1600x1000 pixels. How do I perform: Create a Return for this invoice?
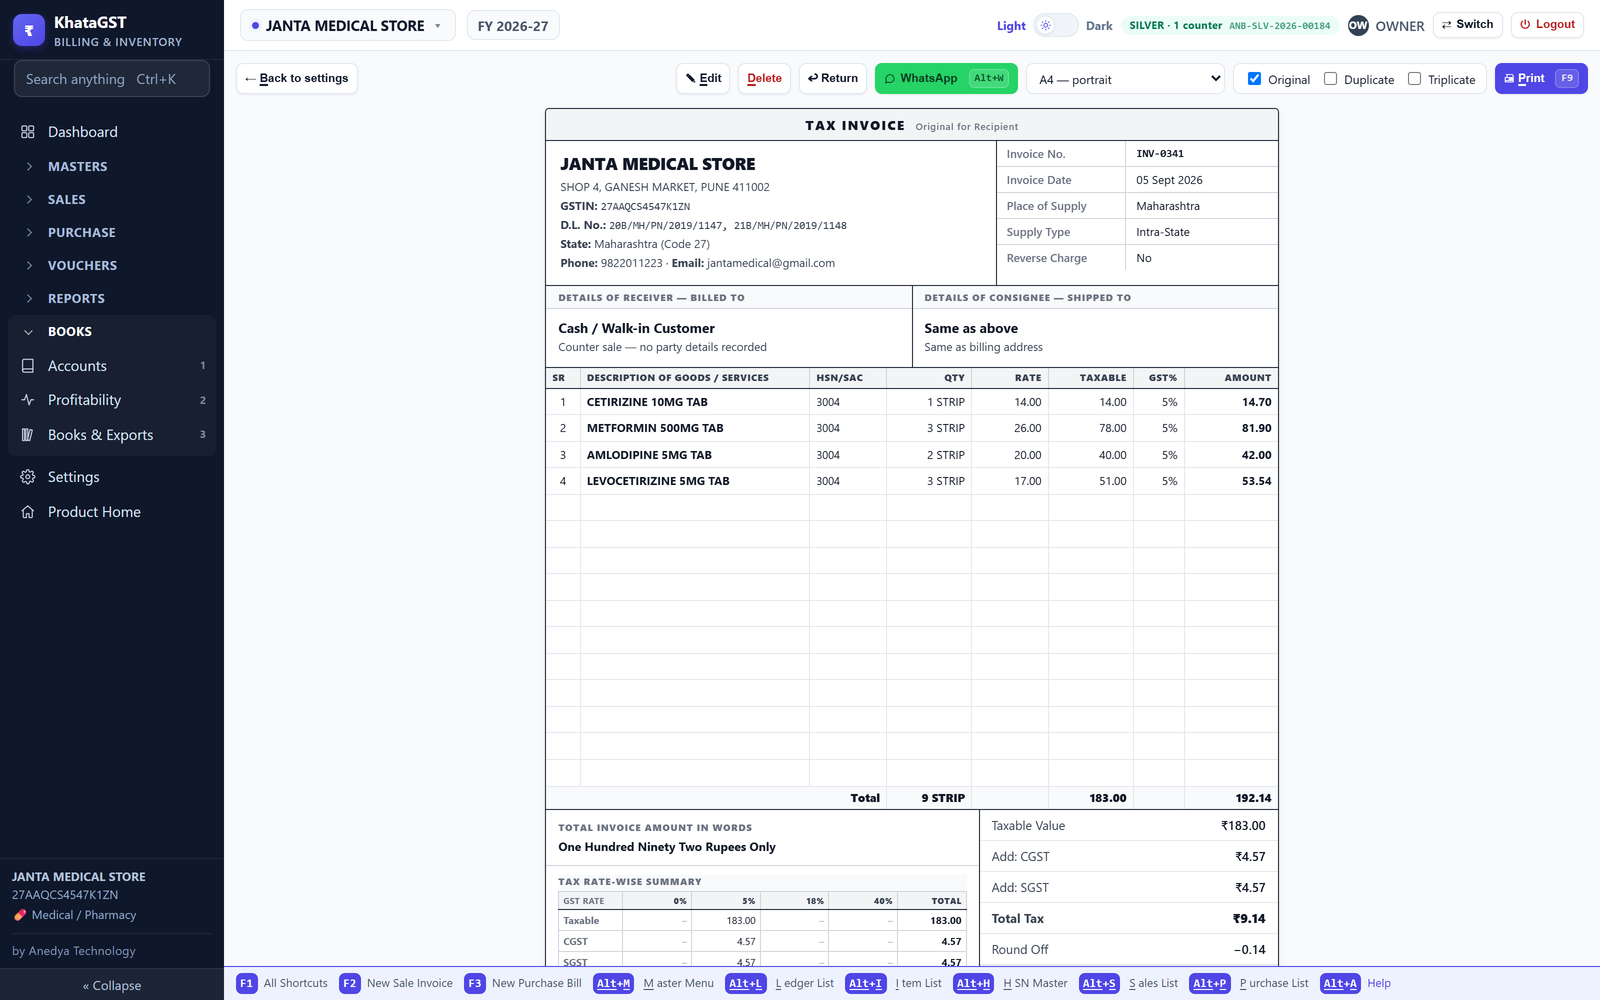[833, 78]
